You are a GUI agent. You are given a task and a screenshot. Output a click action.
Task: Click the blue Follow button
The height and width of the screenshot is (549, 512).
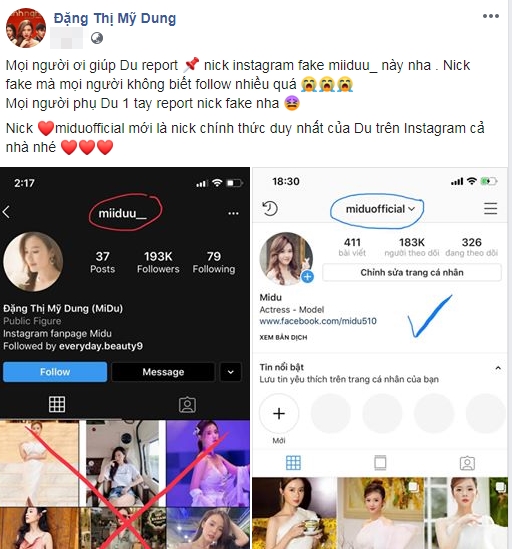click(55, 372)
